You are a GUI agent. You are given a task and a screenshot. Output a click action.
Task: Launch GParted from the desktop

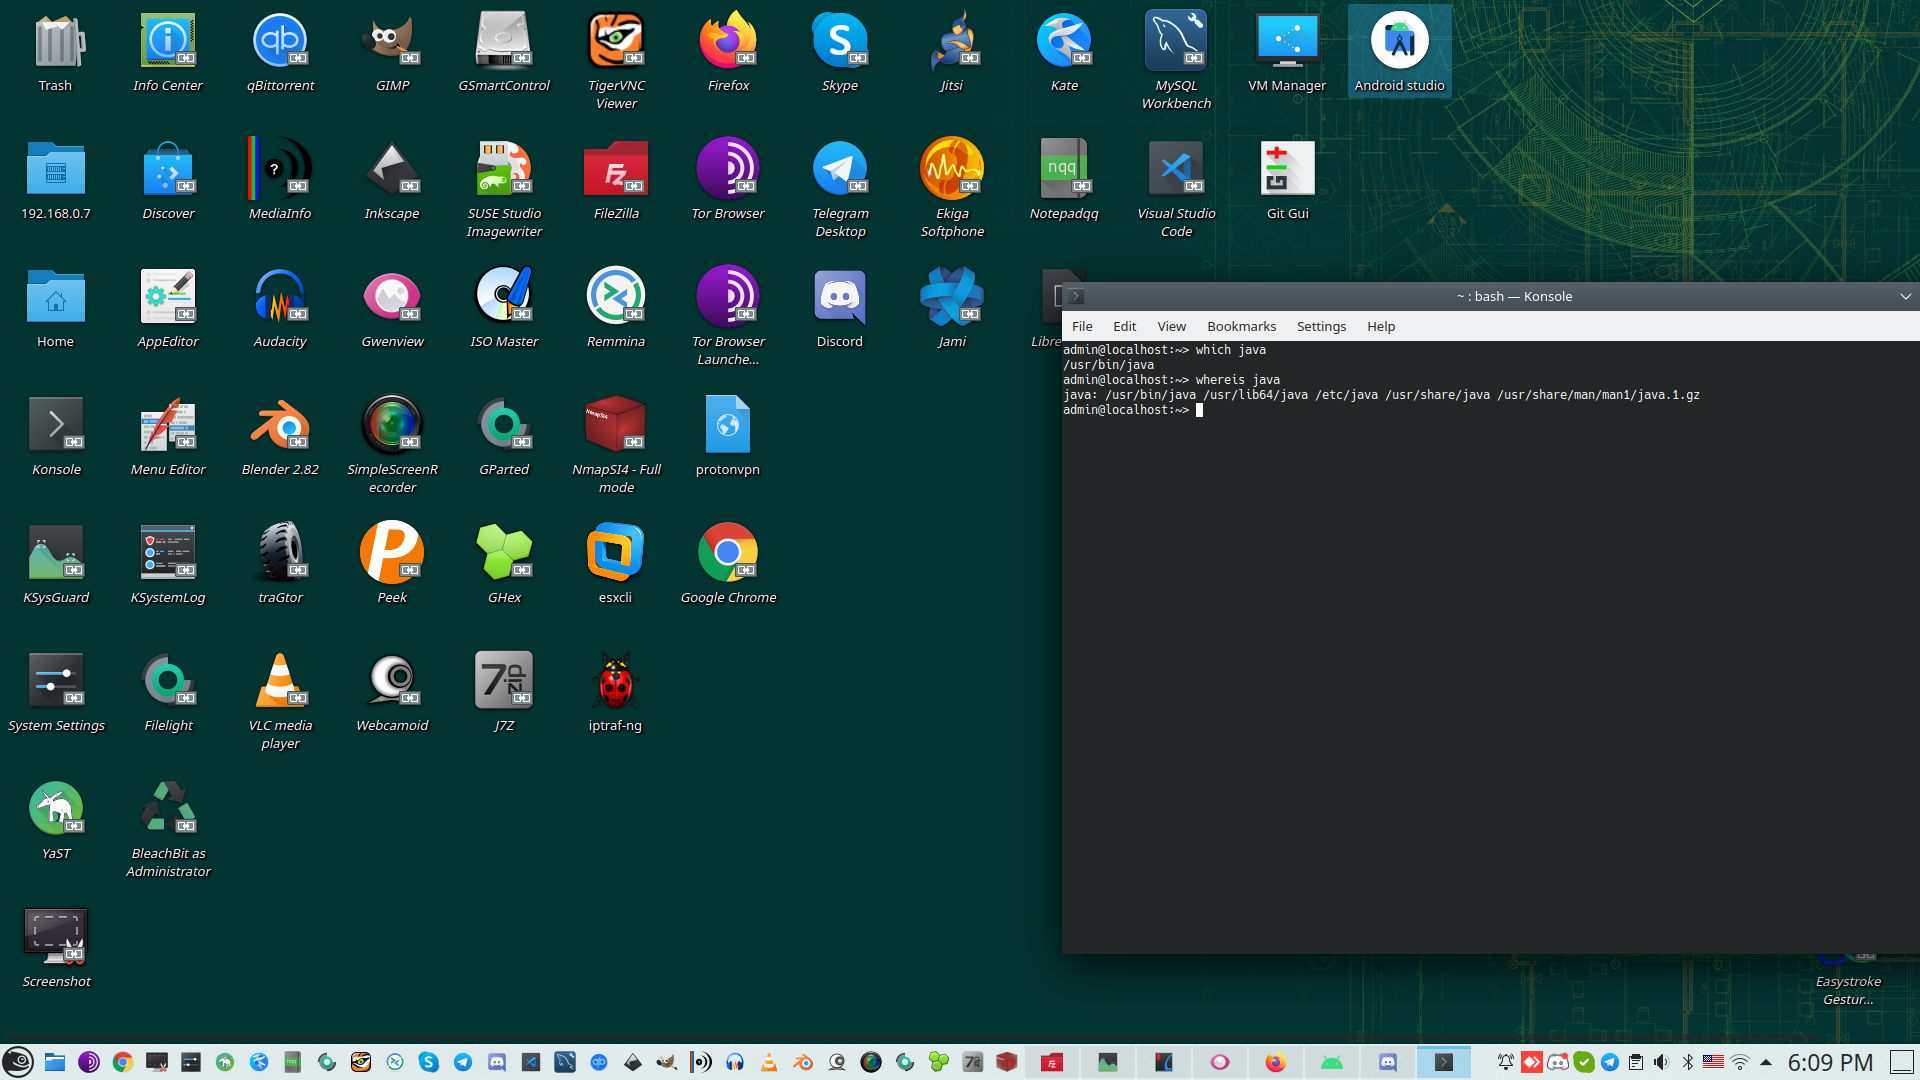[x=504, y=425]
